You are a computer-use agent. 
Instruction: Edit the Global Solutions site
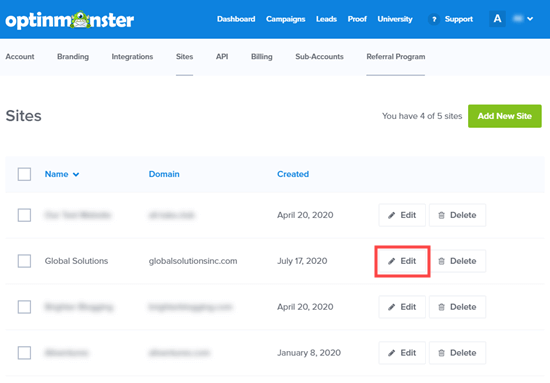402,261
